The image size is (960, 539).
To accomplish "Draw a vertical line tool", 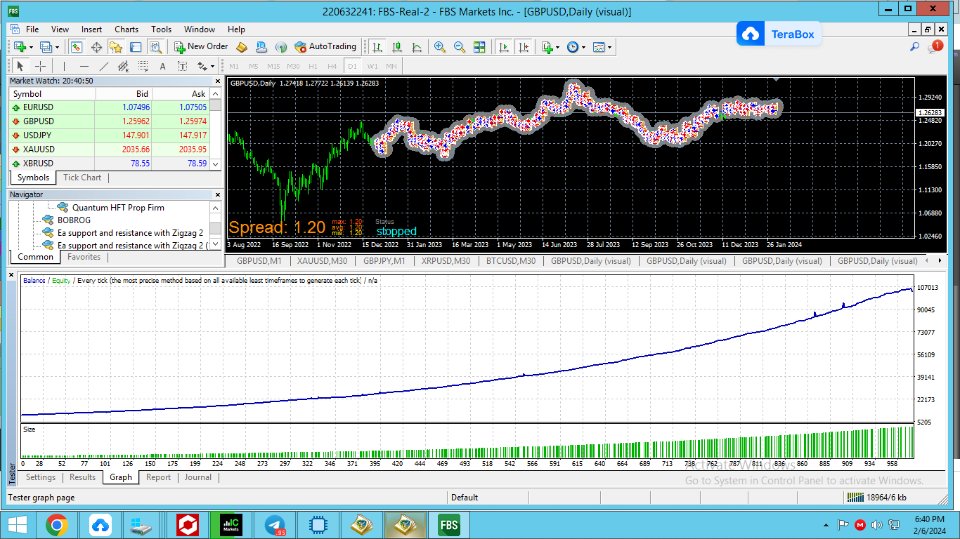I will (x=64, y=66).
